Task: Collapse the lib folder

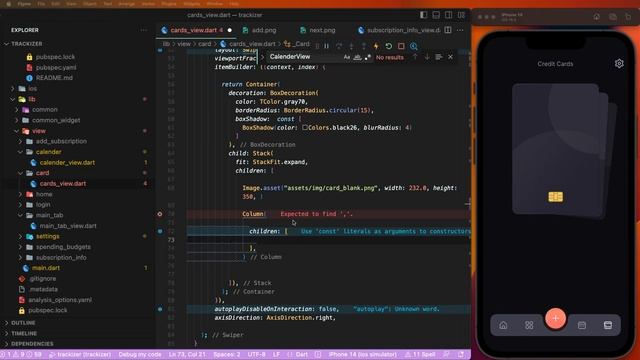Action: [13, 99]
